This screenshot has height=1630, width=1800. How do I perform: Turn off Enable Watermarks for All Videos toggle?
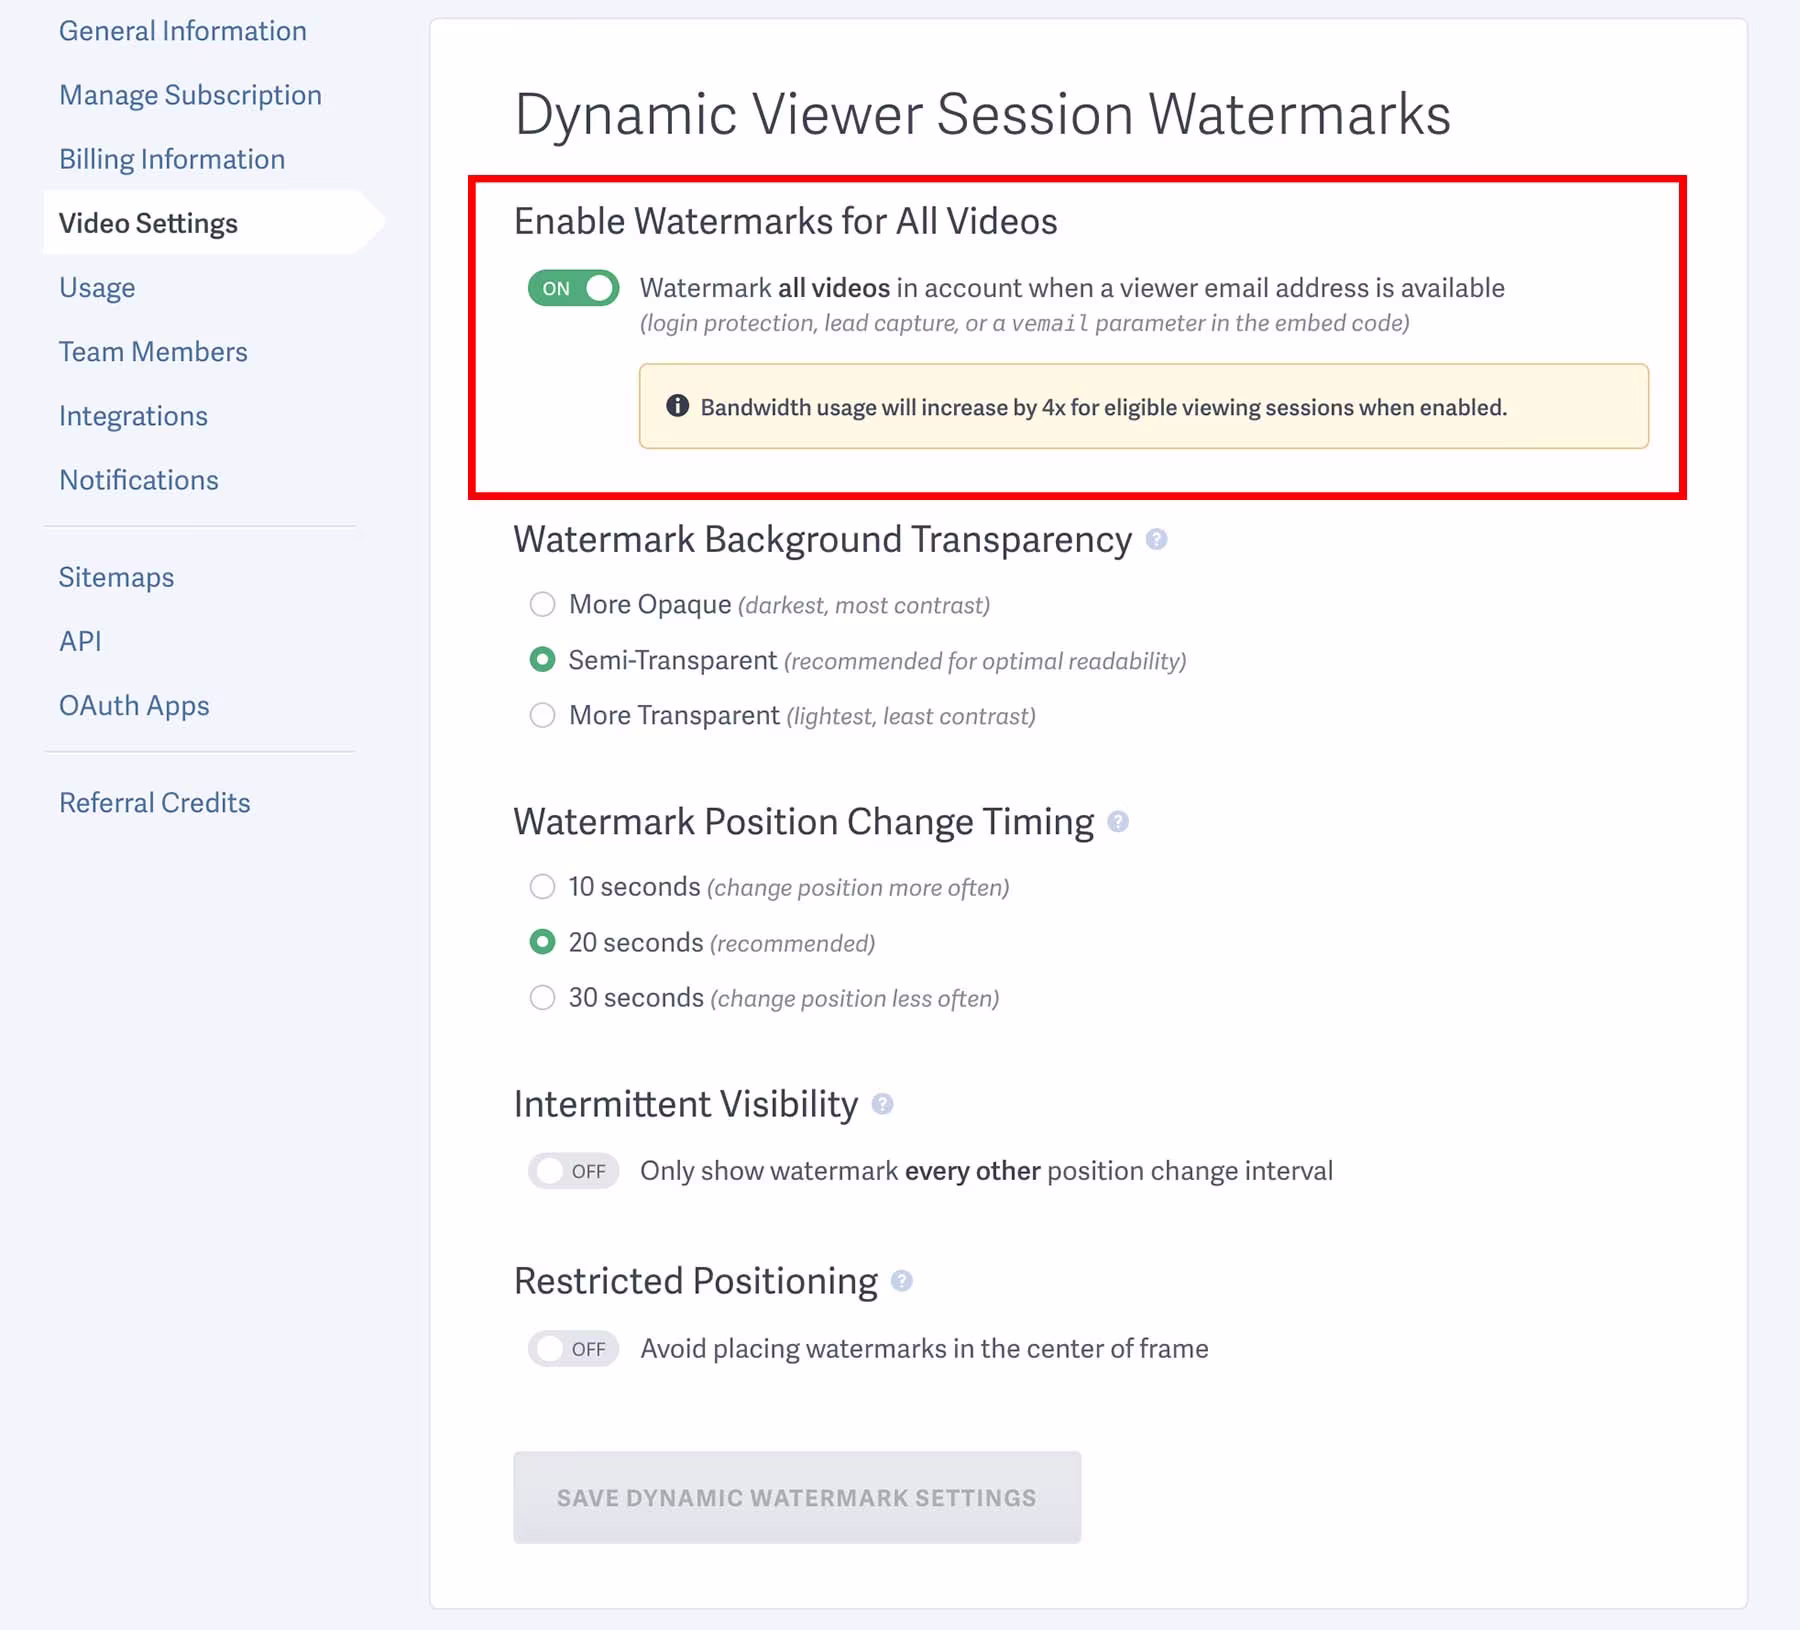pyautogui.click(x=574, y=288)
